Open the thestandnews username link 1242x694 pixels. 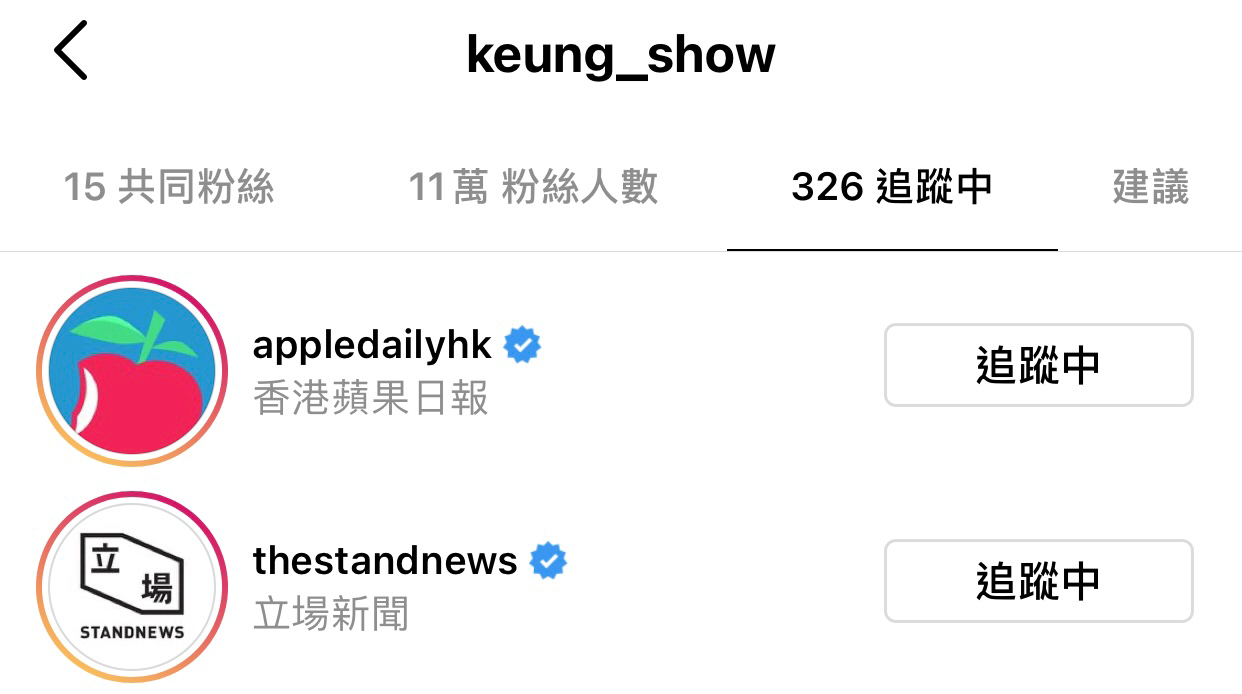click(x=385, y=561)
